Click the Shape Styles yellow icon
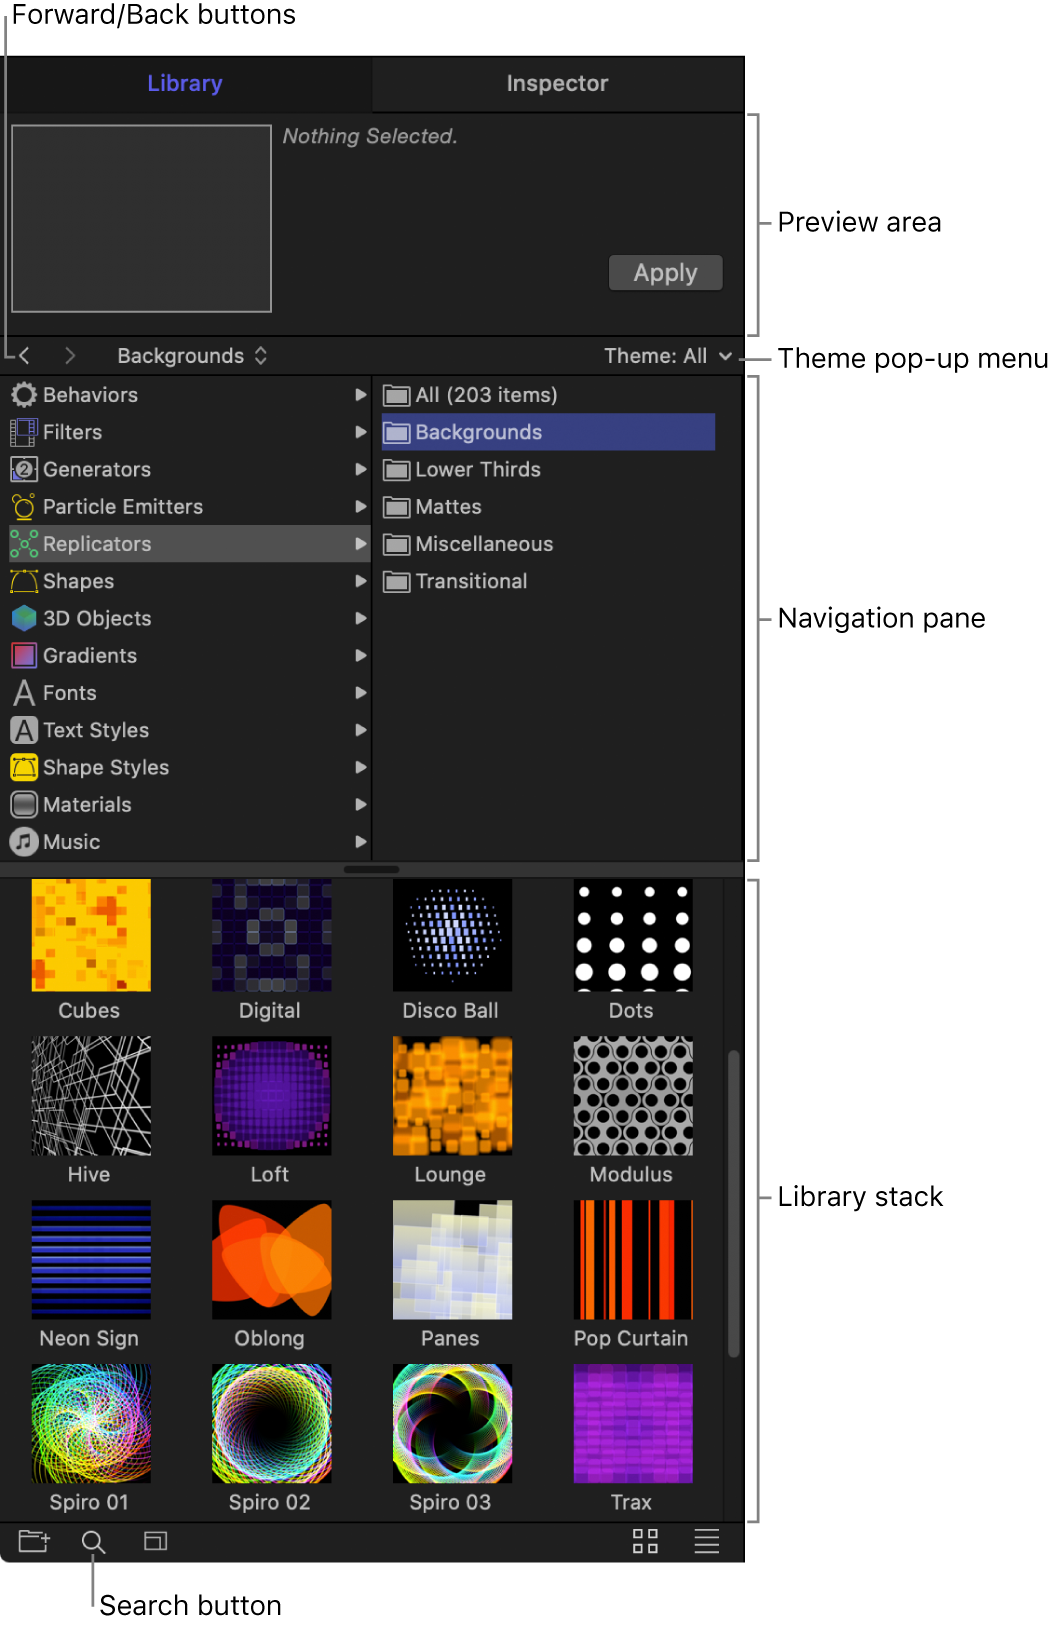The width and height of the screenshot is (1059, 1628). tap(24, 767)
